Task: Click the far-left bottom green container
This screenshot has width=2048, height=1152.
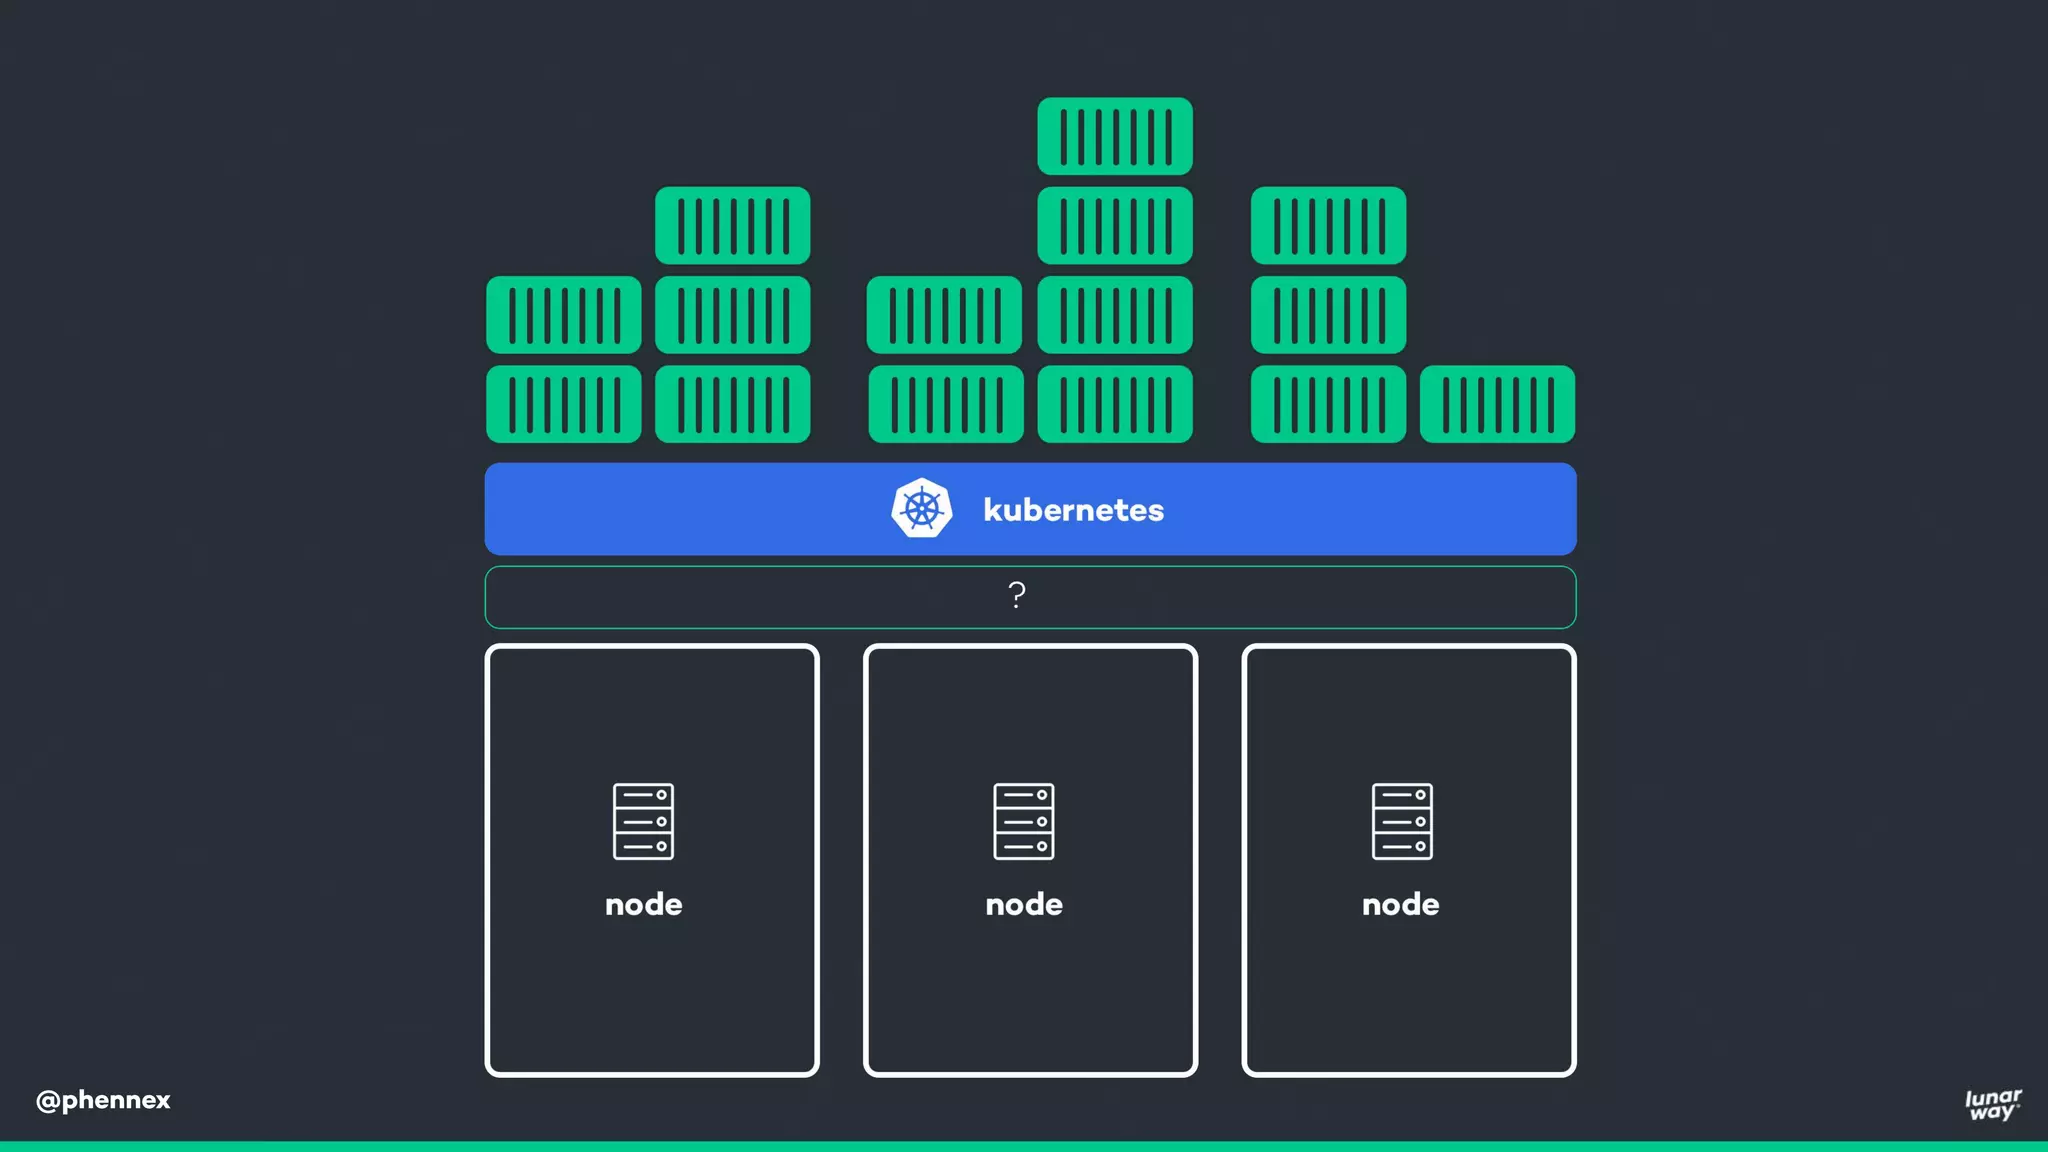Action: tap(563, 404)
